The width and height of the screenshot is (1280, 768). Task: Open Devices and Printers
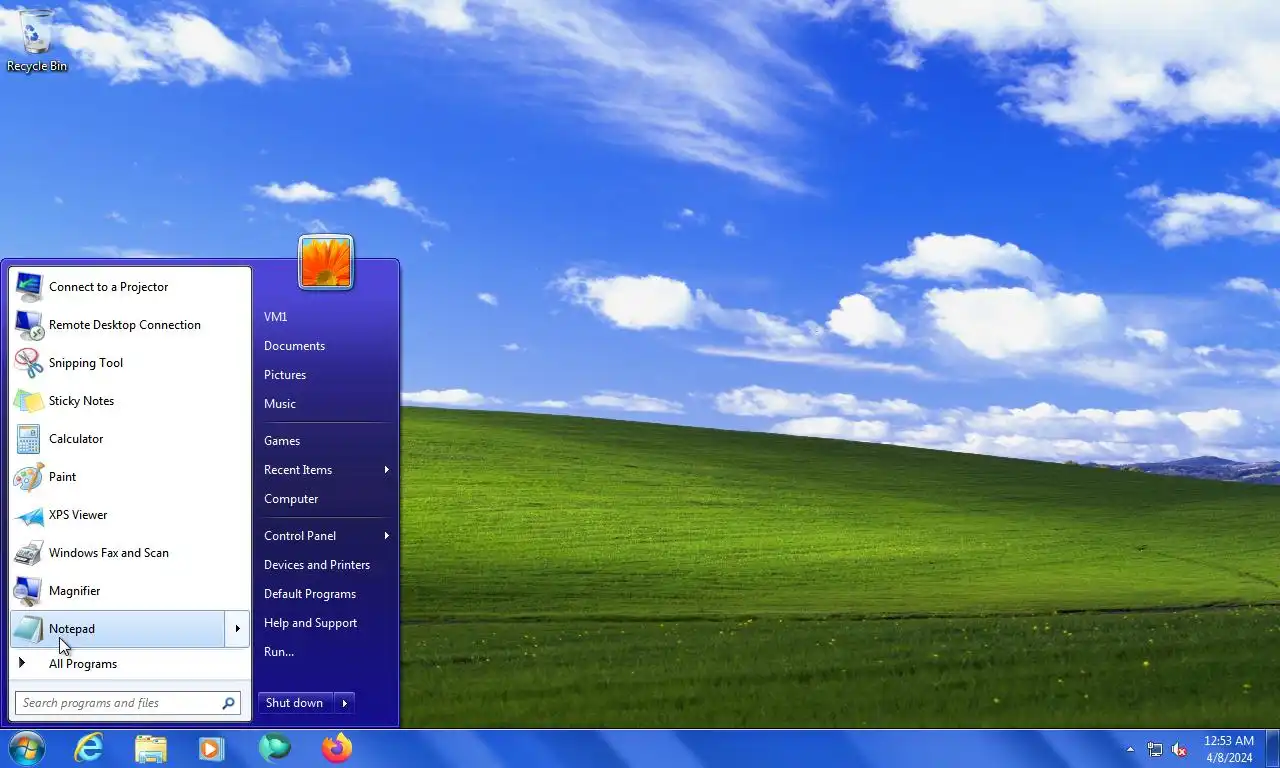pyautogui.click(x=317, y=565)
